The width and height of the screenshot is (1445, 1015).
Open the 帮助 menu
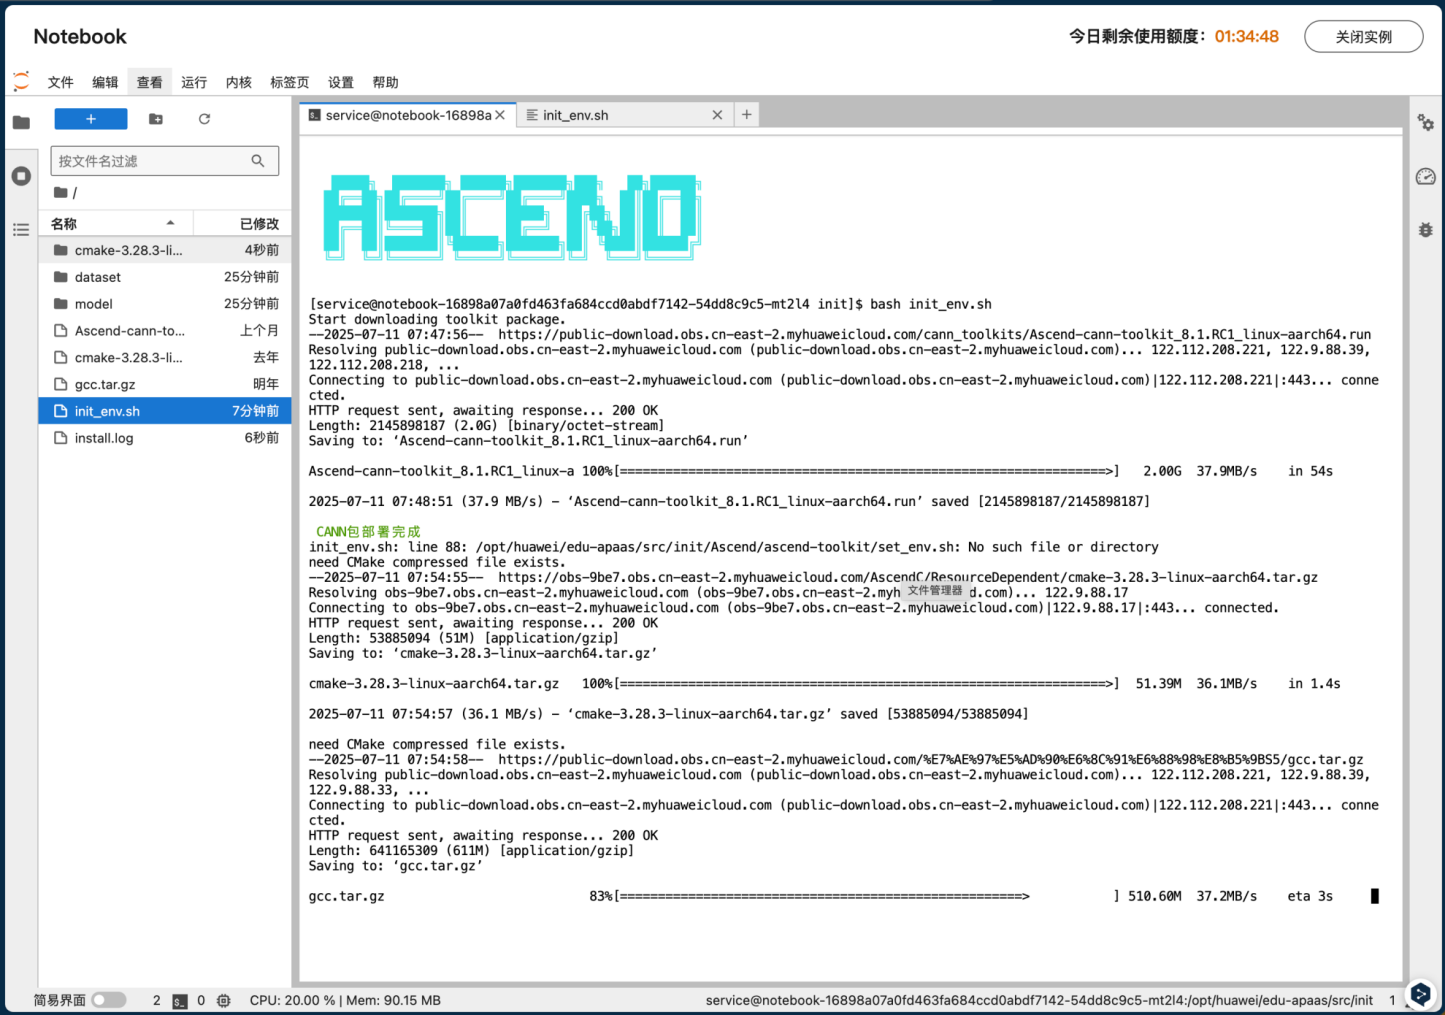point(385,82)
